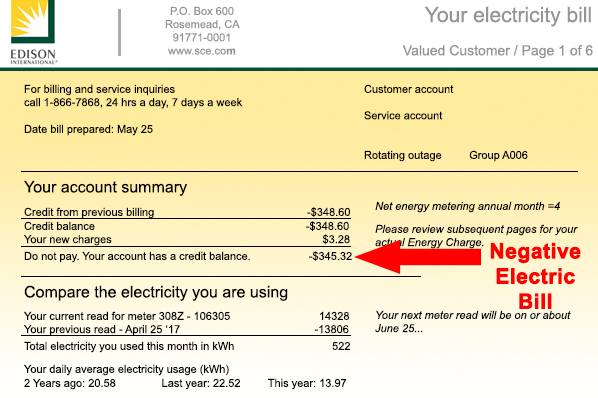
Task: Click 'Compare the electricity you are using' heading
Action: pyautogui.click(x=156, y=292)
